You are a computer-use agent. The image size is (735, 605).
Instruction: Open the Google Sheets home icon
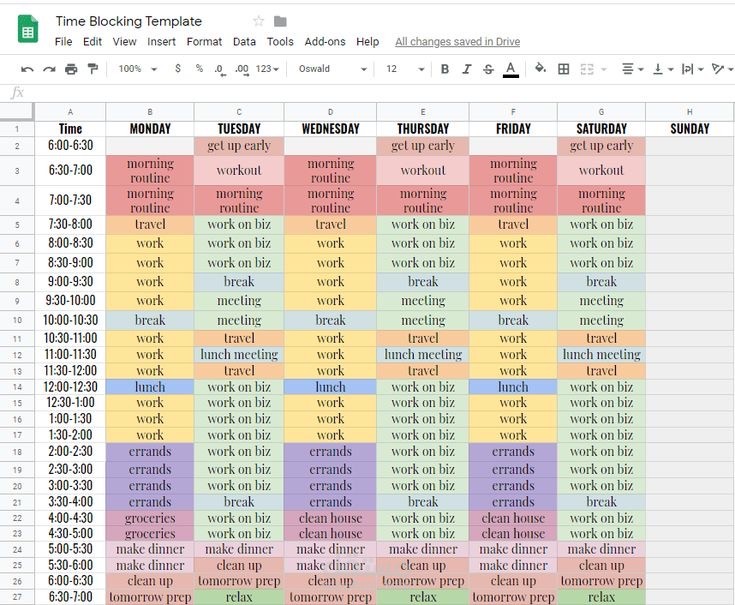coord(28,29)
